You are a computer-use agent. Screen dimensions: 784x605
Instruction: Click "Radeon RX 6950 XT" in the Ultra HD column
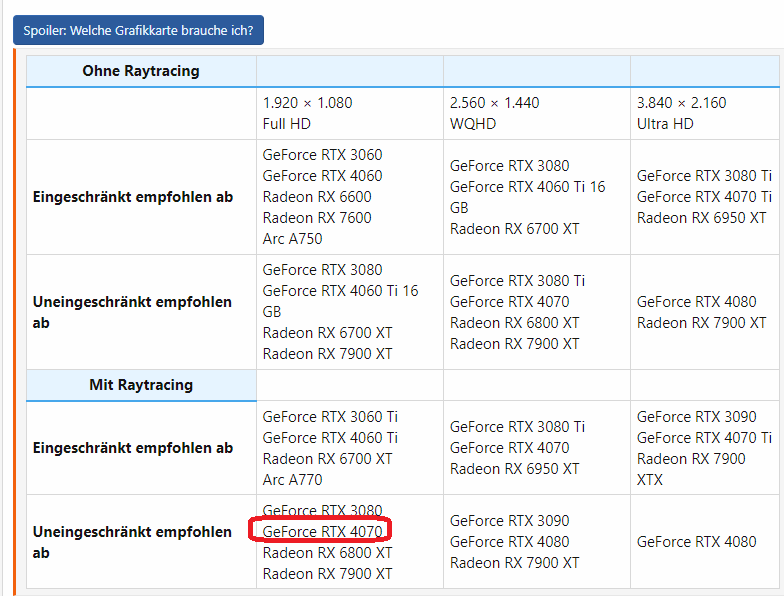coord(702,218)
